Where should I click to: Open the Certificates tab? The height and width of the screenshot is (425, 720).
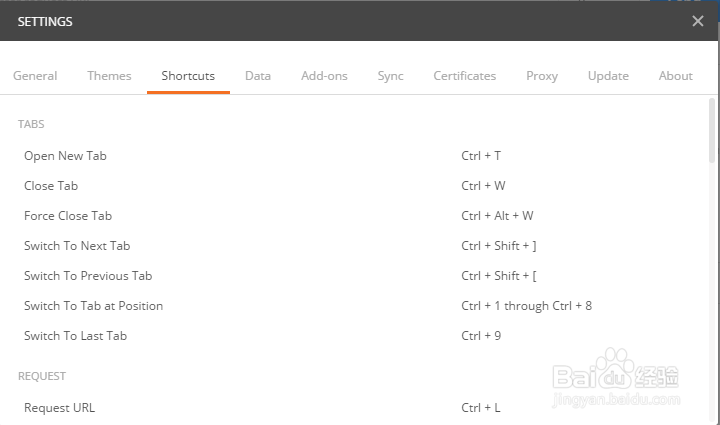465,76
